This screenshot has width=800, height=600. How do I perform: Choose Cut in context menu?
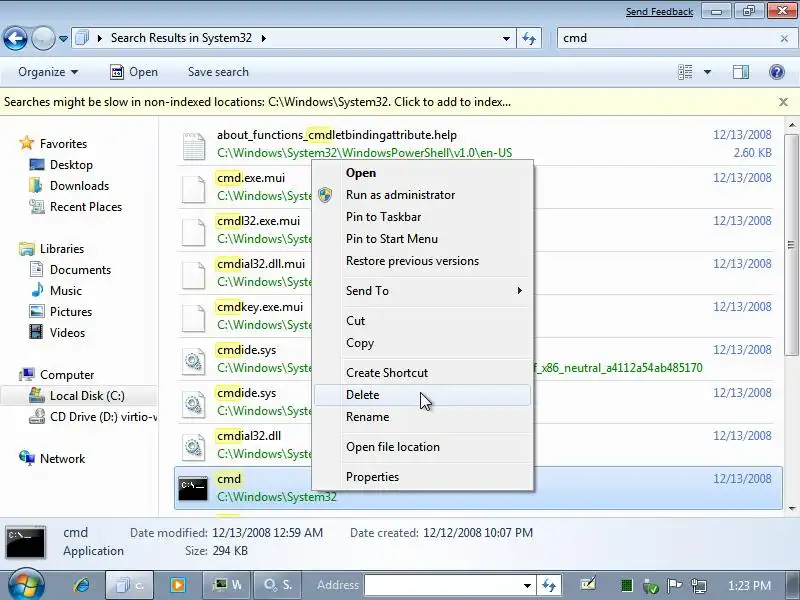coord(422,321)
